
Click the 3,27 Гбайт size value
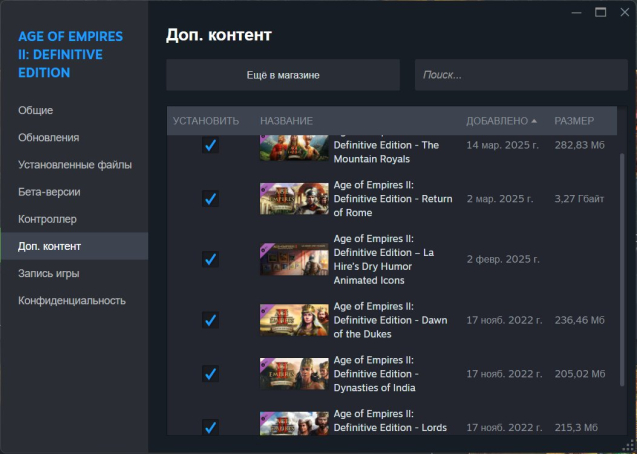(579, 199)
